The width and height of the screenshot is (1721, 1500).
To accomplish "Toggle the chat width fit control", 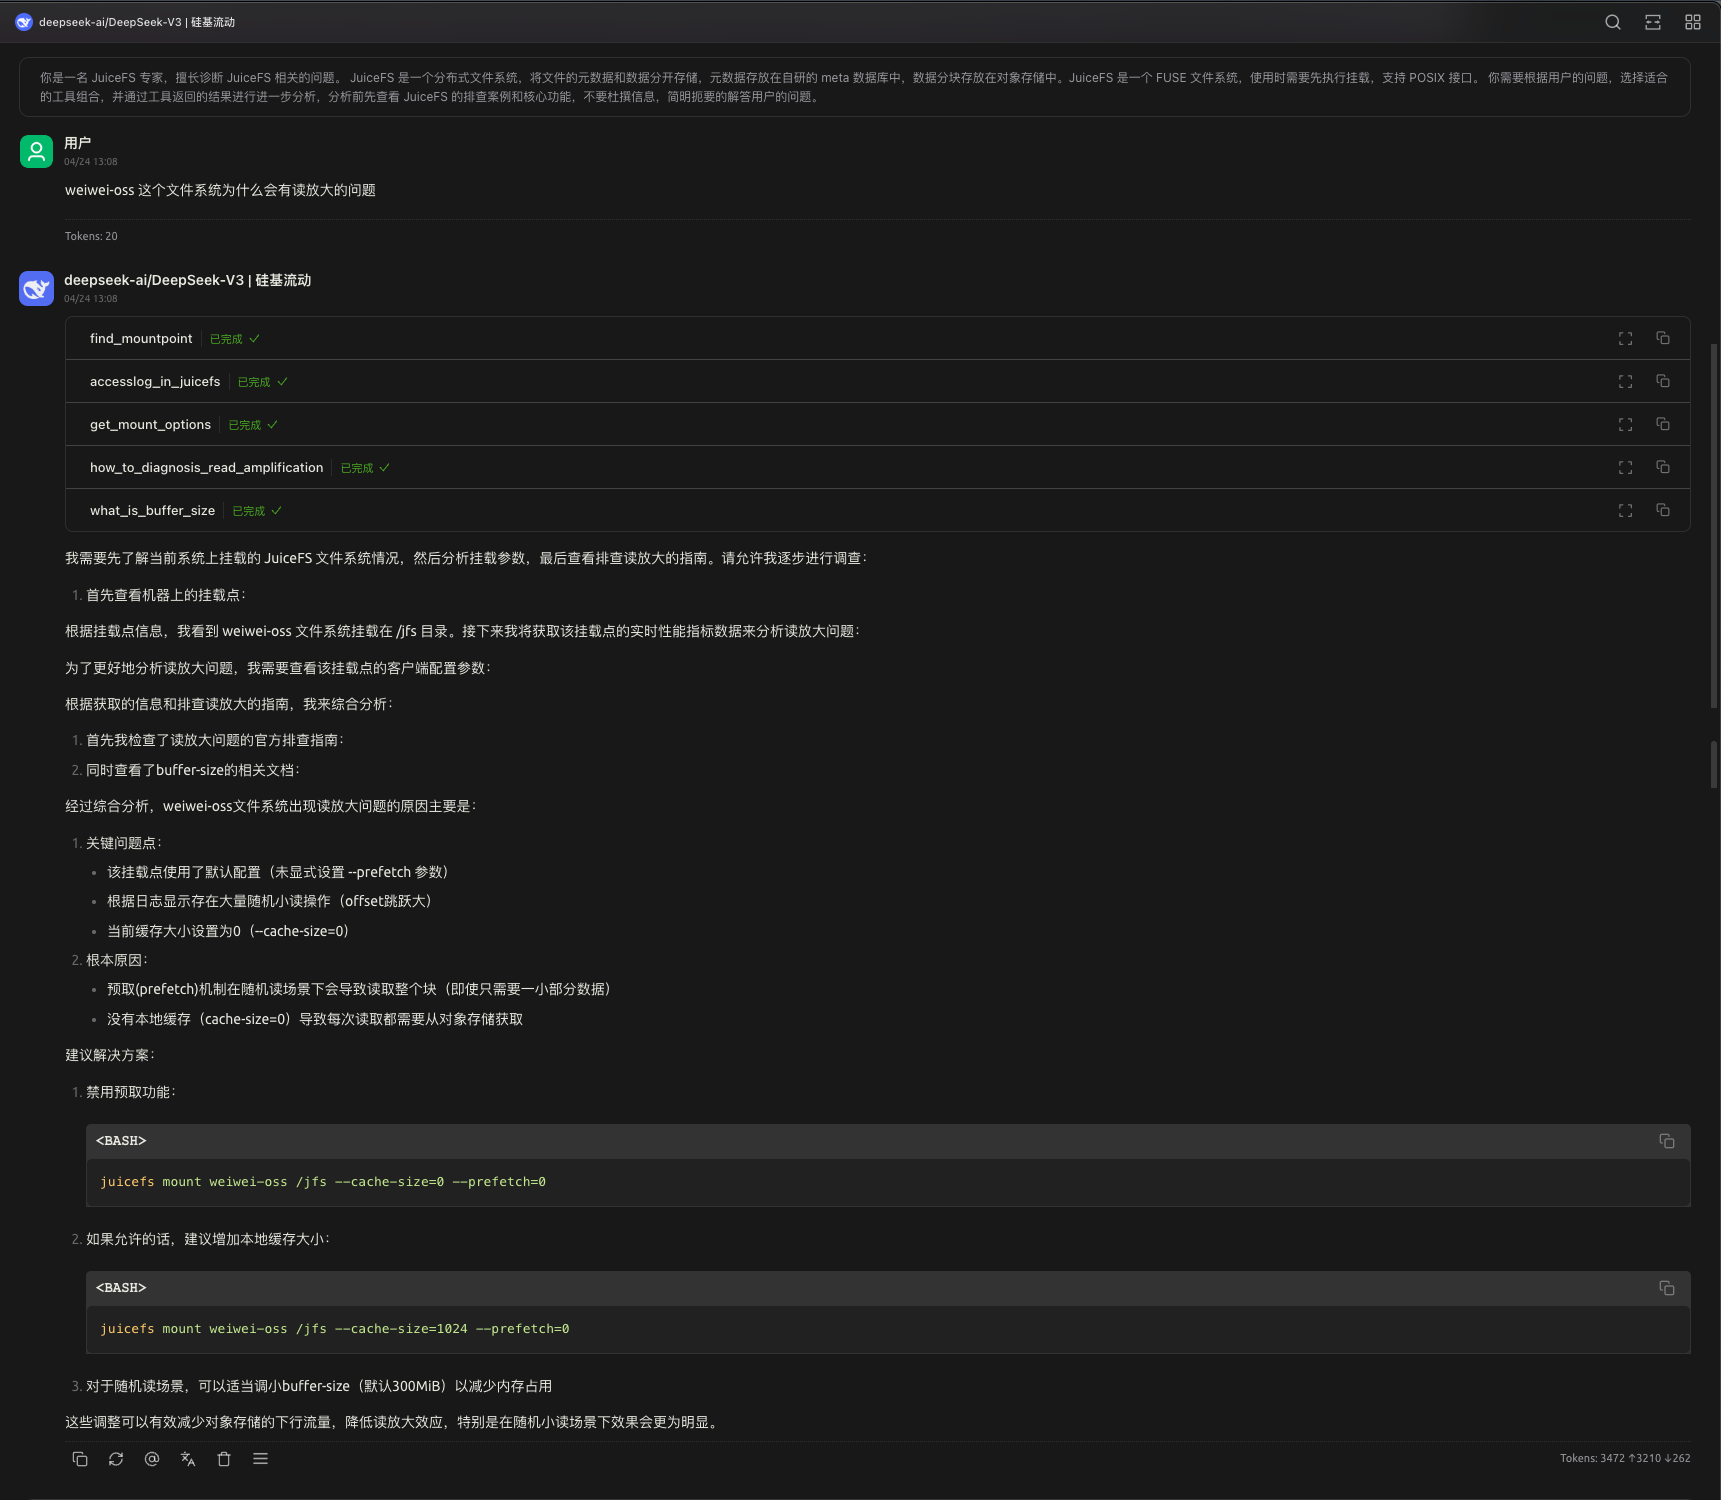I will point(1652,21).
